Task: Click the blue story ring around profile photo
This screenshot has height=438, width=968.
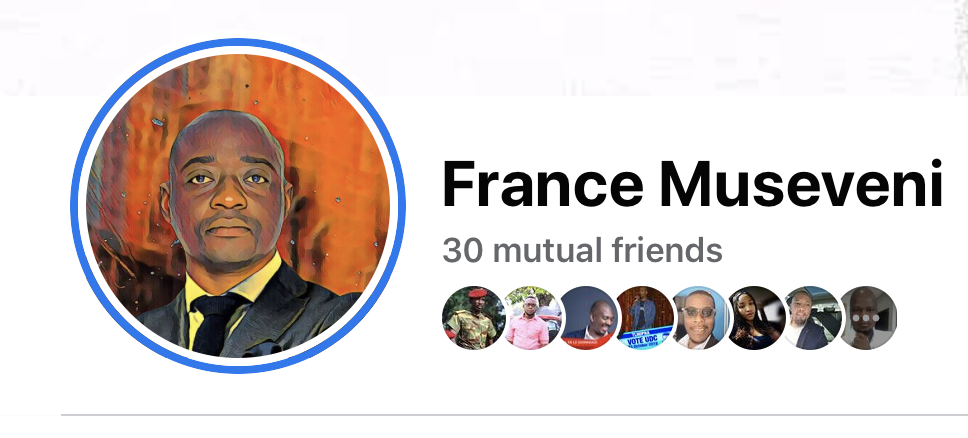Action: coord(238,42)
